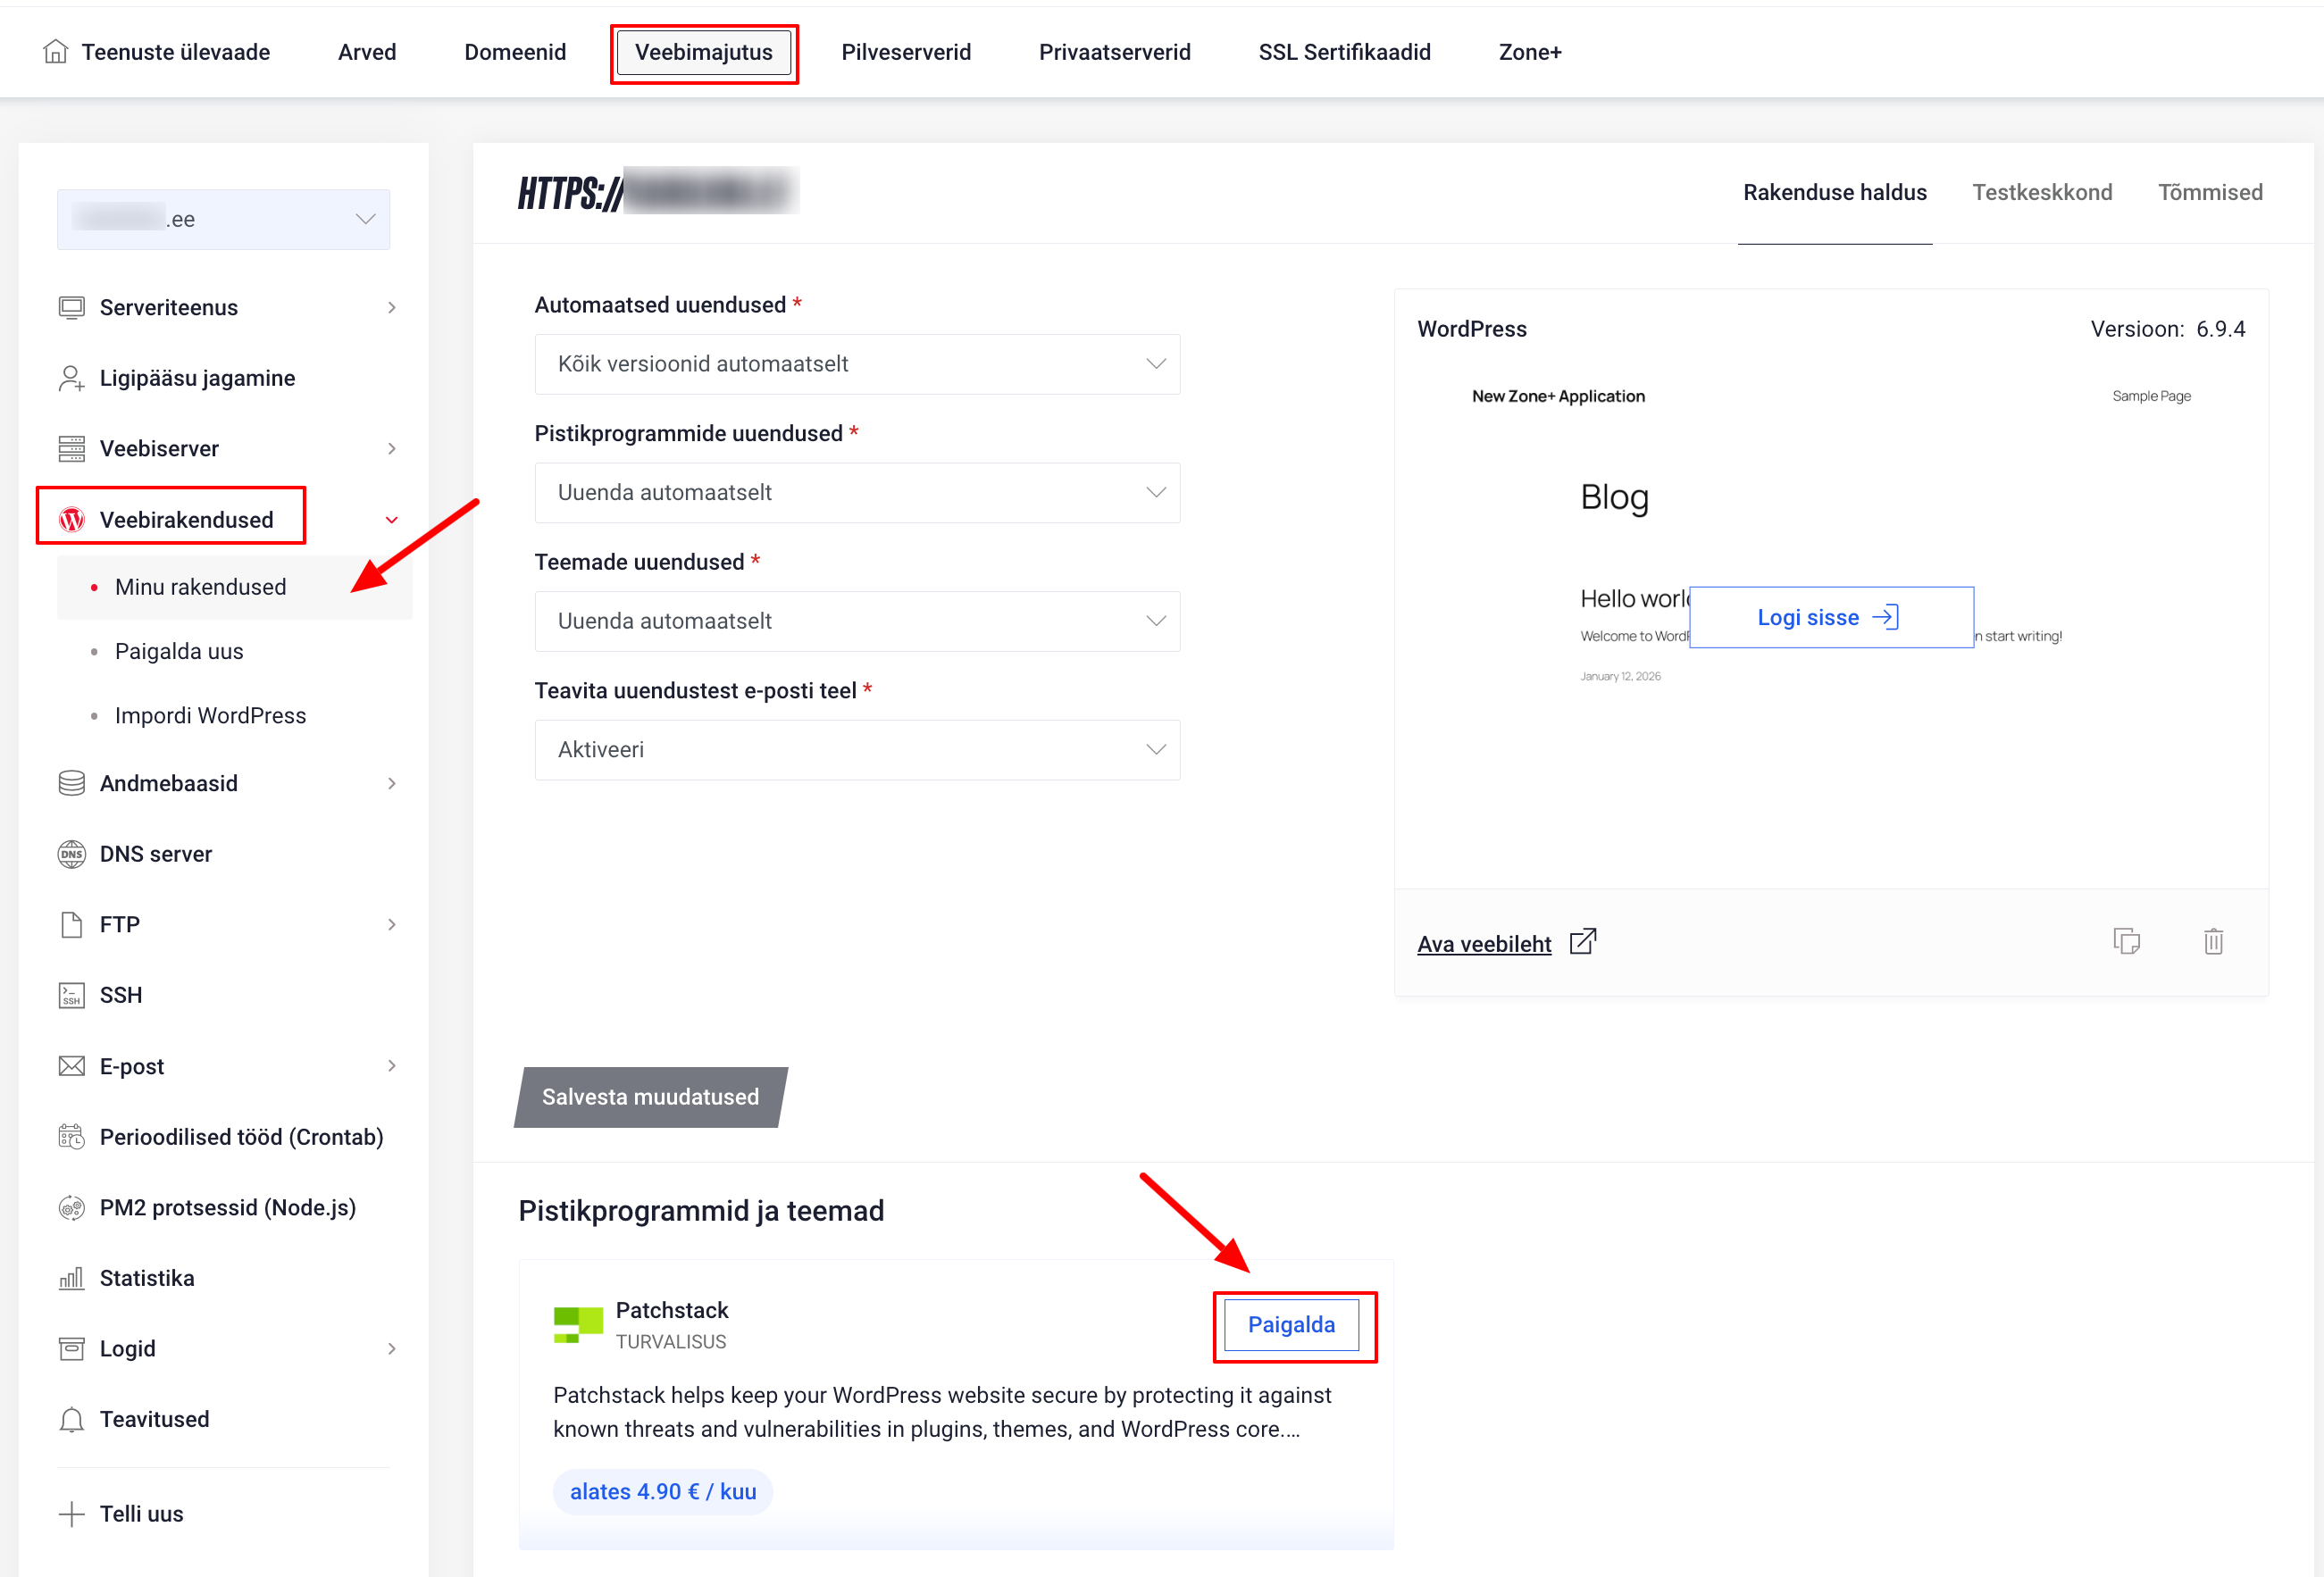Click the Teavitused bell icon
Viewport: 2324px width, 1577px height.
point(72,1419)
